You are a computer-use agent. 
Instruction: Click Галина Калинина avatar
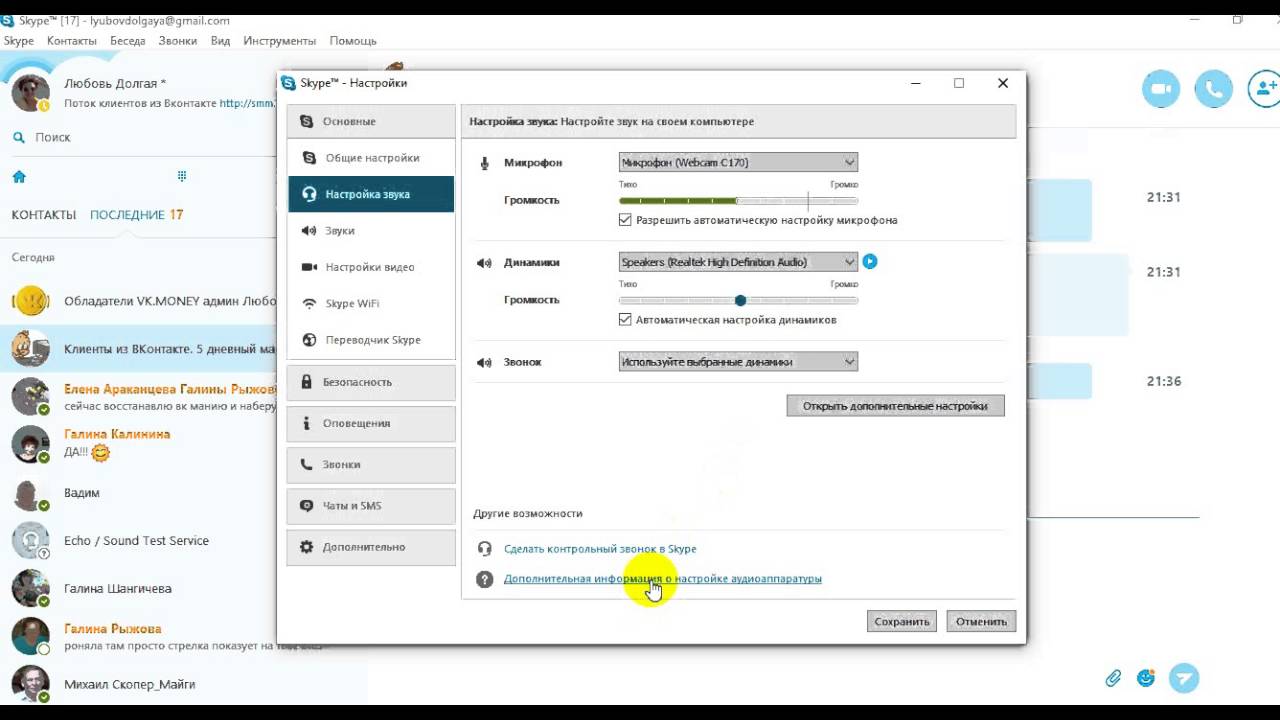coord(30,444)
